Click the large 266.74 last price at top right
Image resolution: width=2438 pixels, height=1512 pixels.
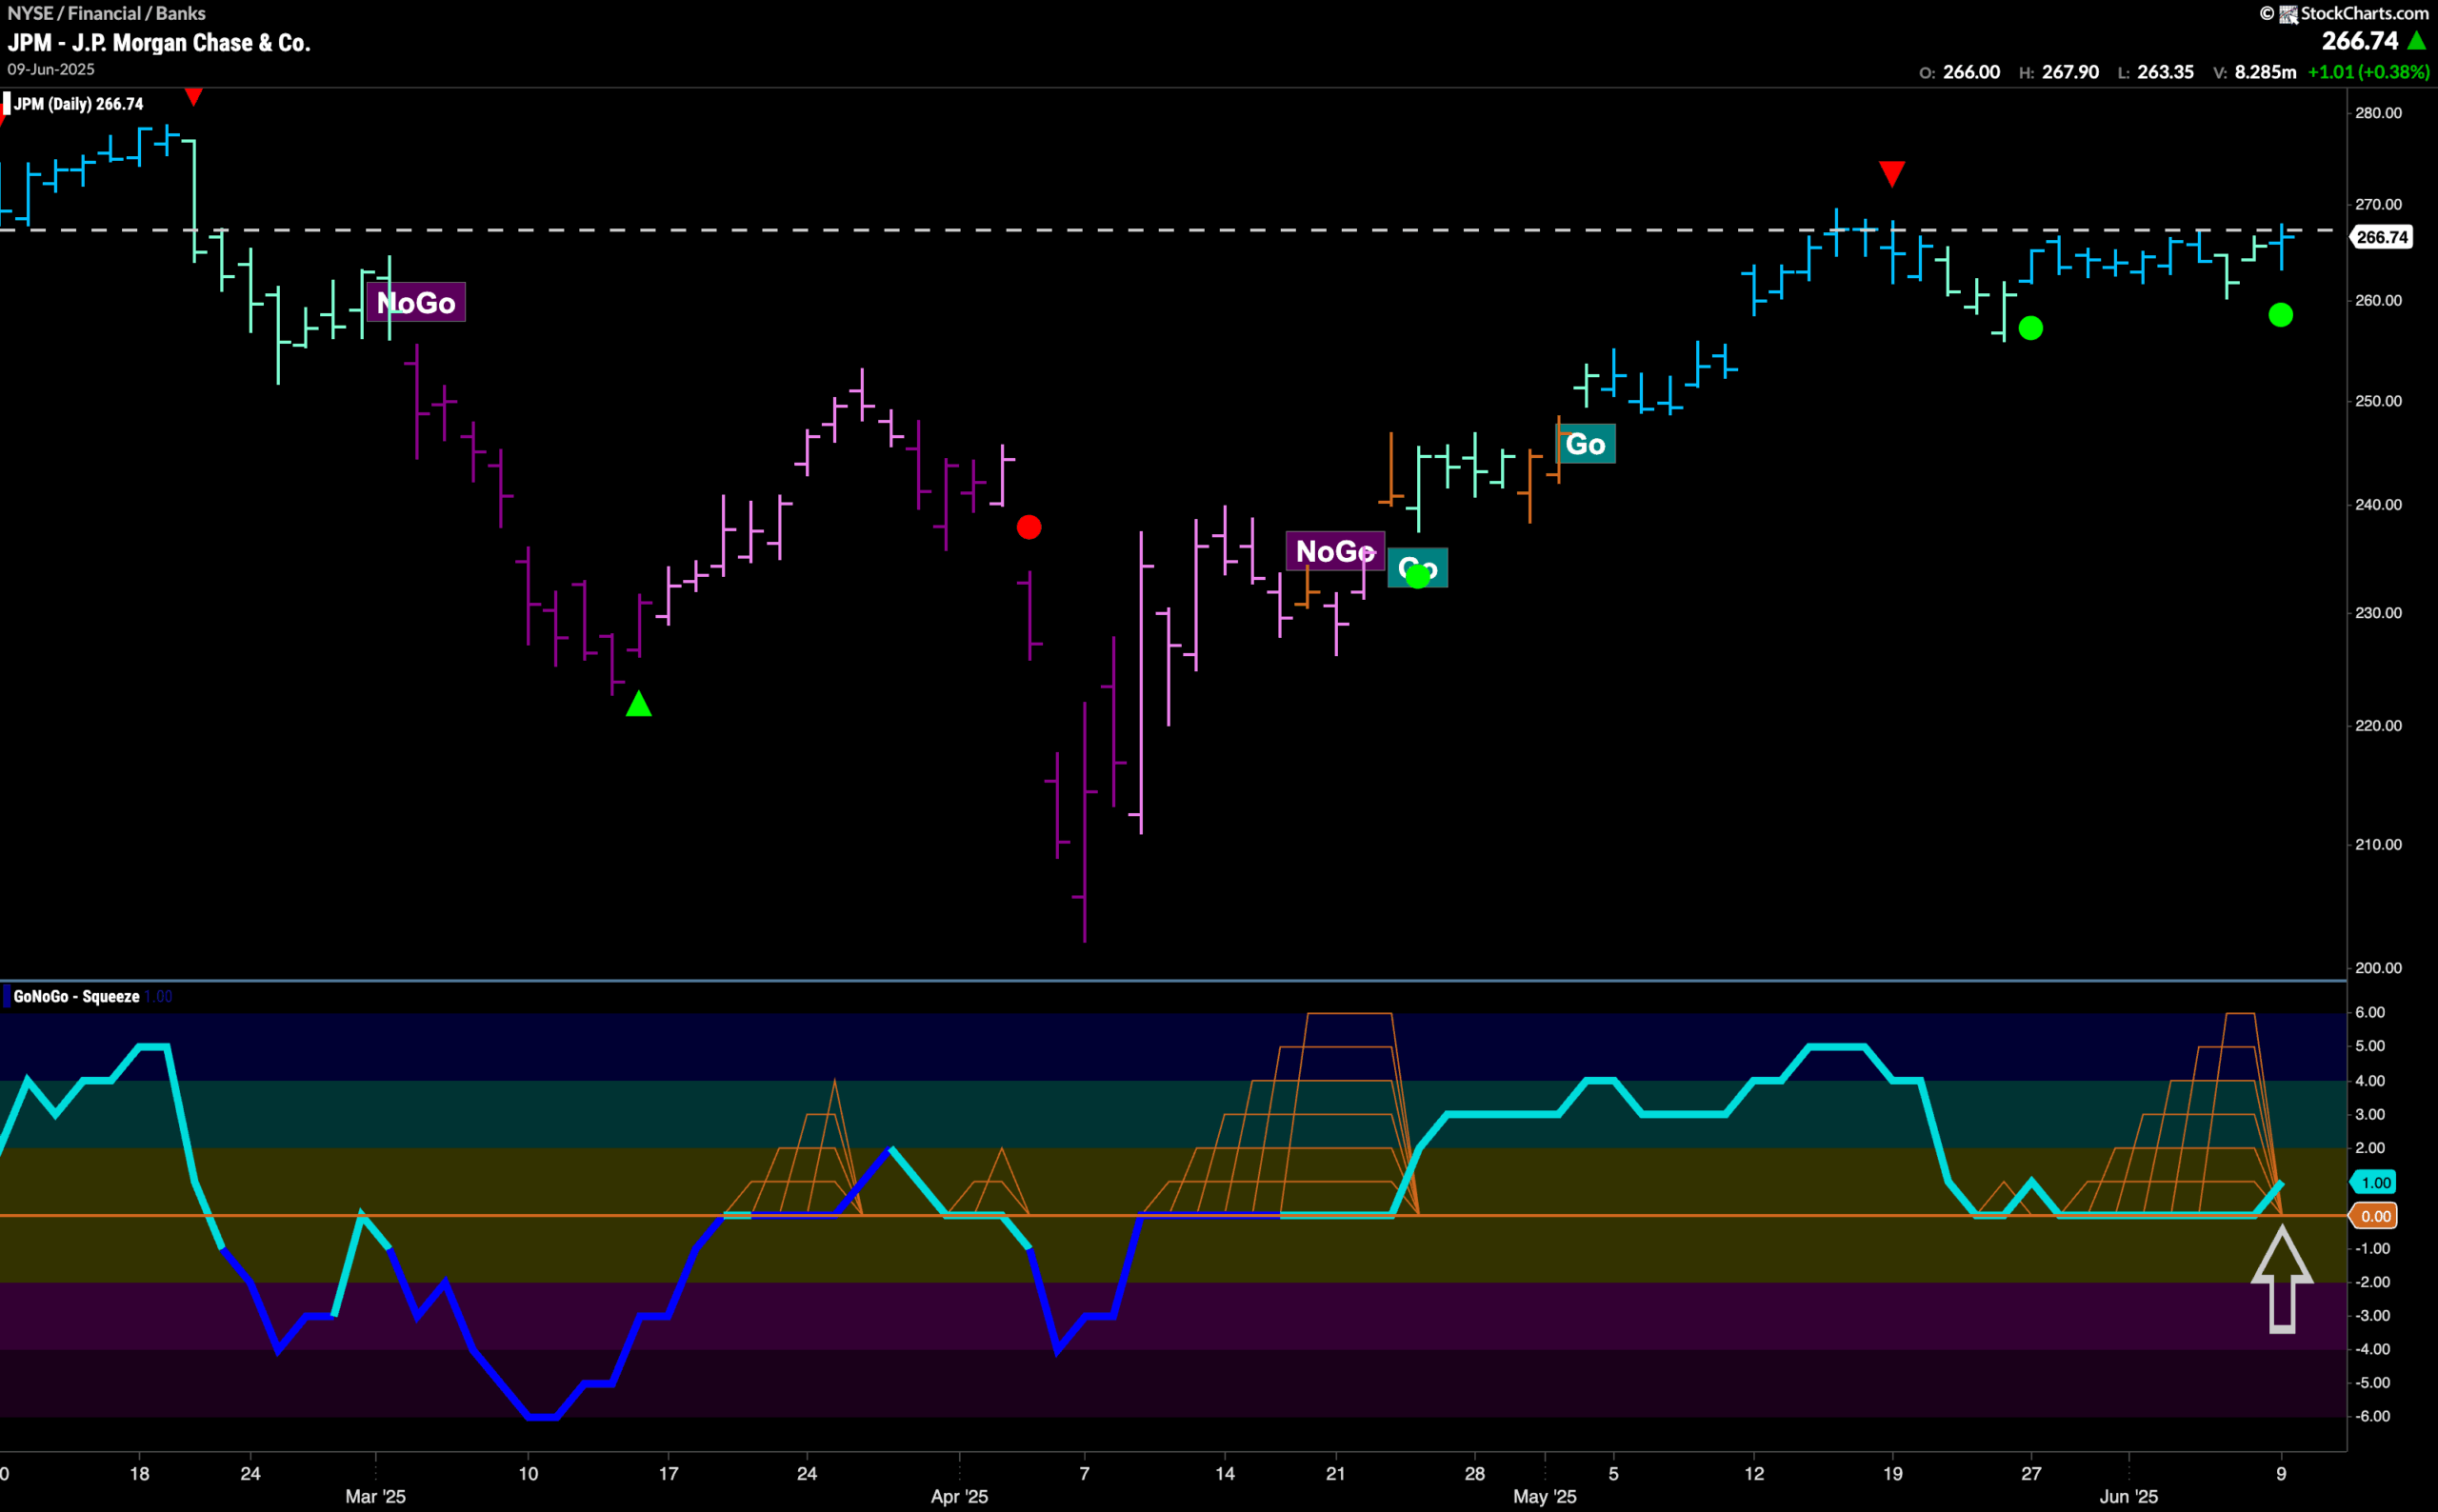(2360, 41)
